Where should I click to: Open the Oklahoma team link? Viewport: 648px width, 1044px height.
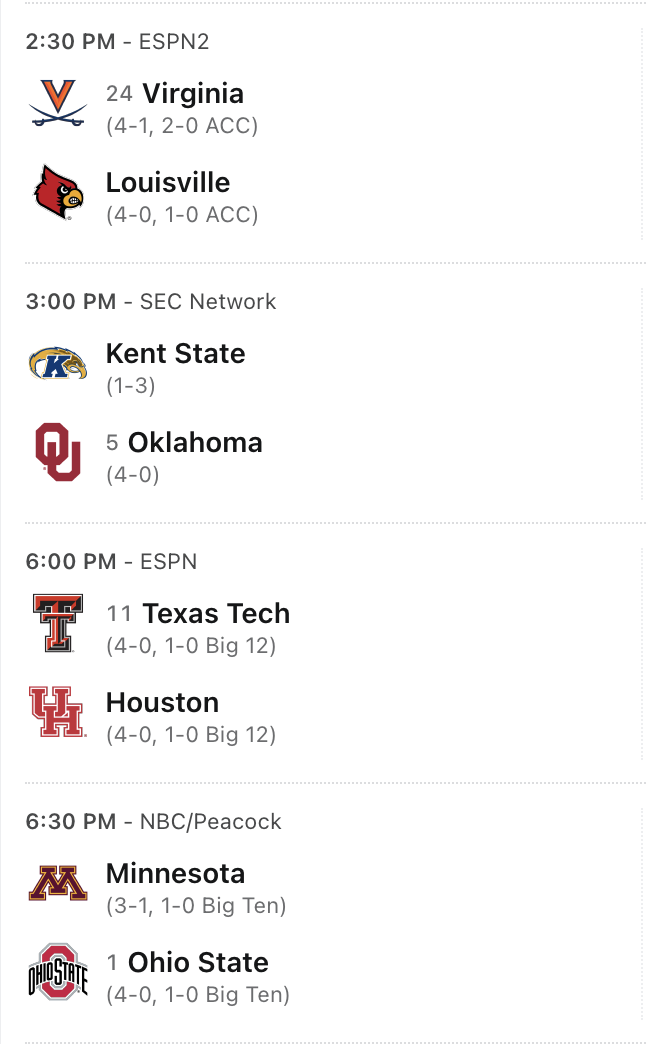(195, 443)
